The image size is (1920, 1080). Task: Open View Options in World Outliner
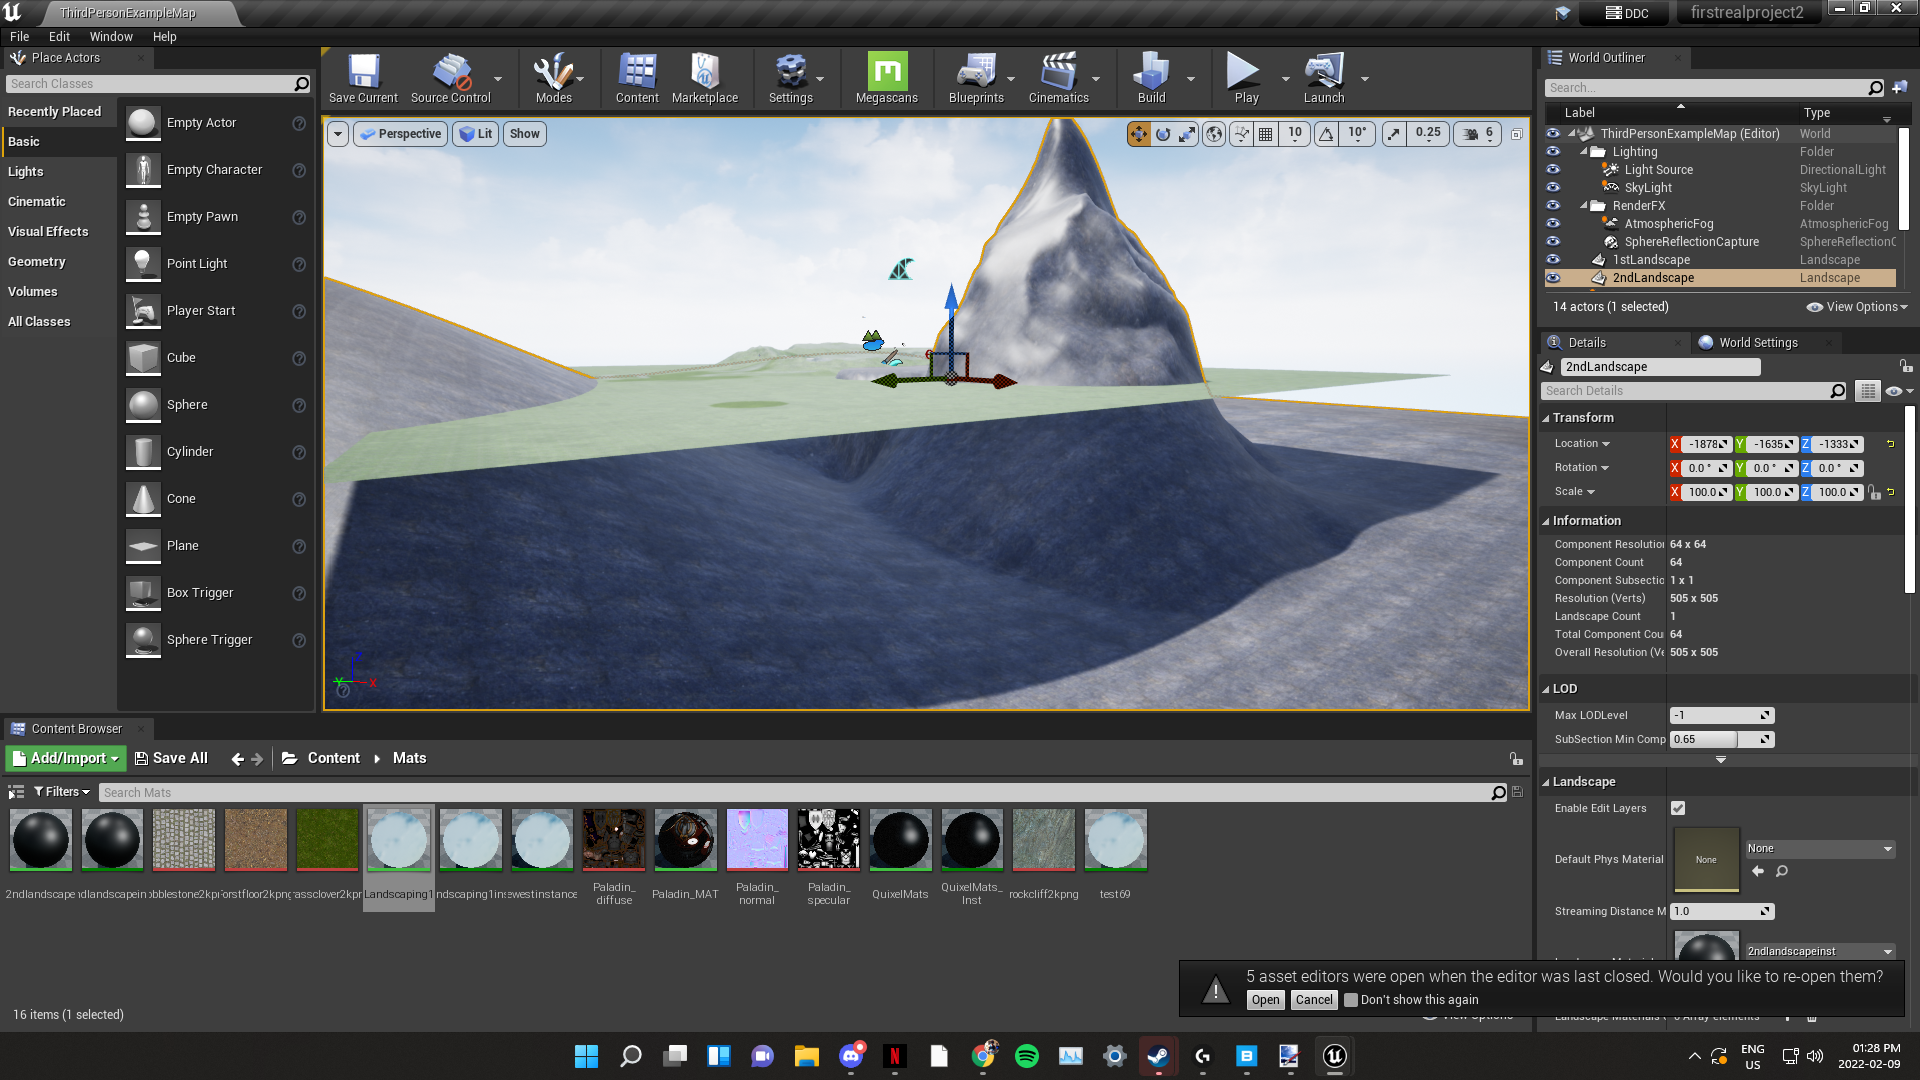(1857, 307)
